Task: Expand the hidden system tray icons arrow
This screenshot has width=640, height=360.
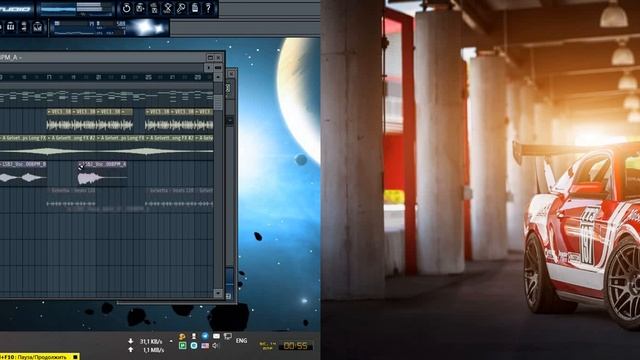Action: coord(171,341)
